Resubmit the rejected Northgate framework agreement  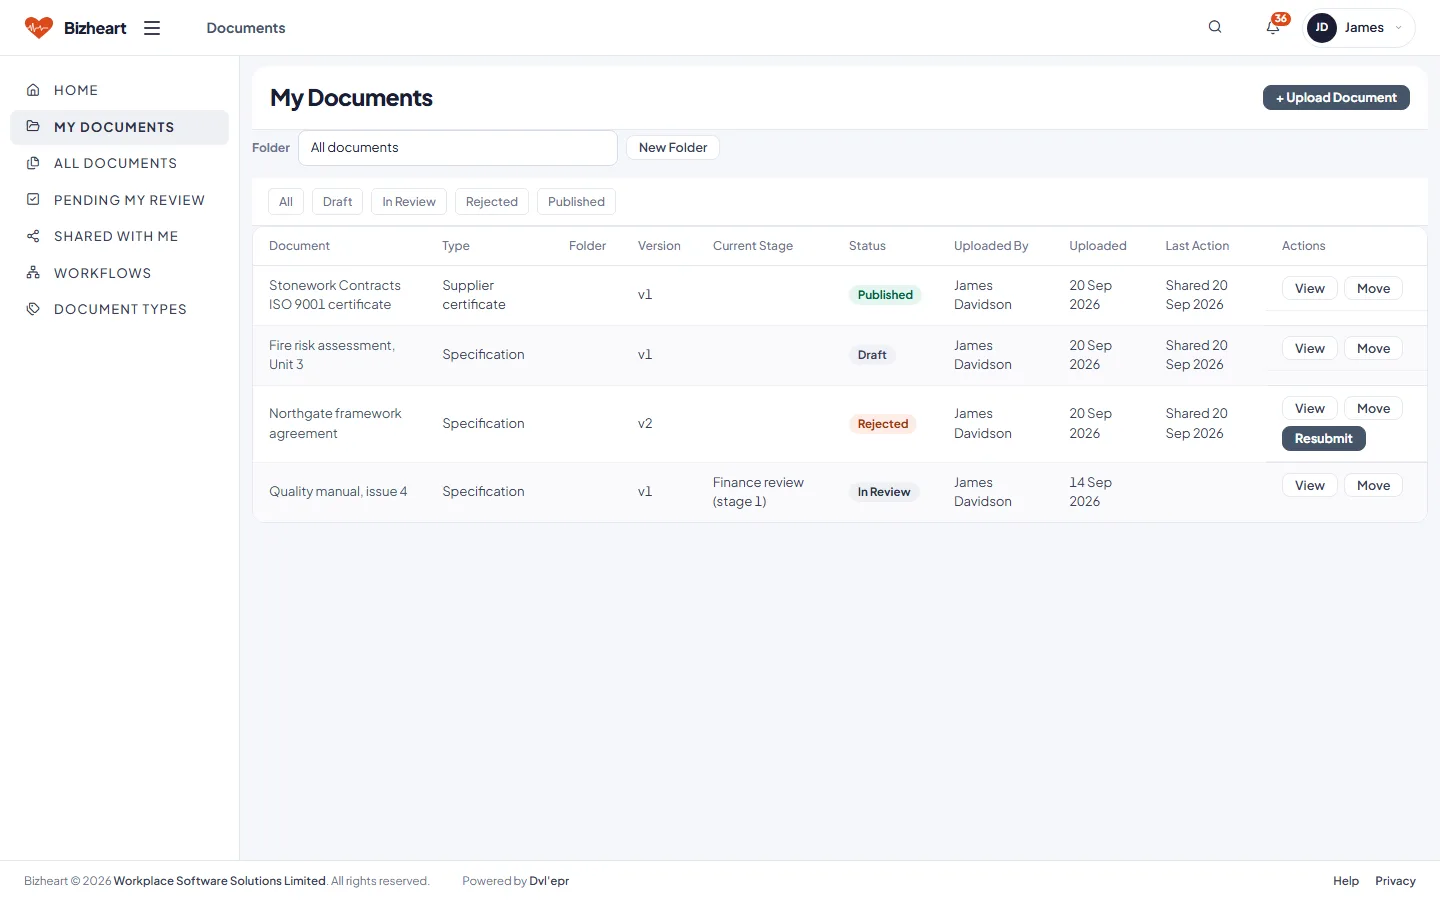point(1324,439)
